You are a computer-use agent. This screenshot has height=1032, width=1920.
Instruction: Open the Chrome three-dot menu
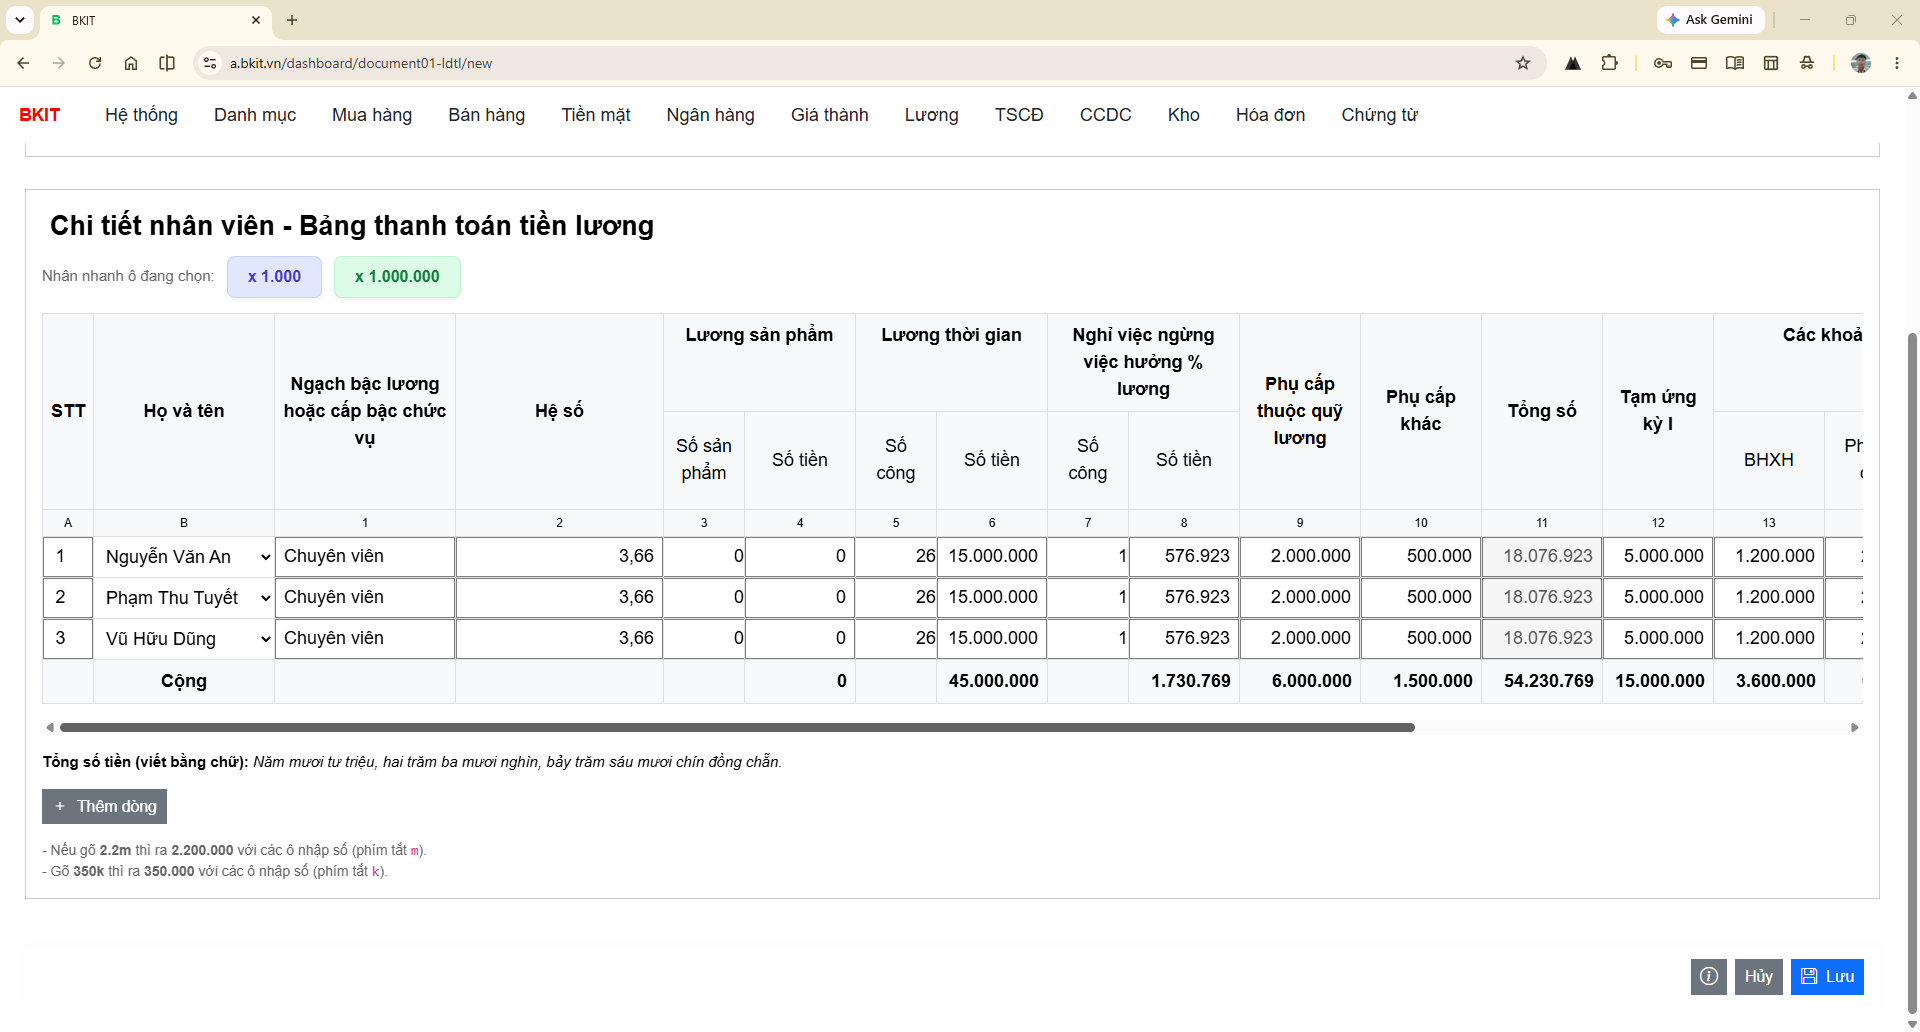[x=1897, y=63]
